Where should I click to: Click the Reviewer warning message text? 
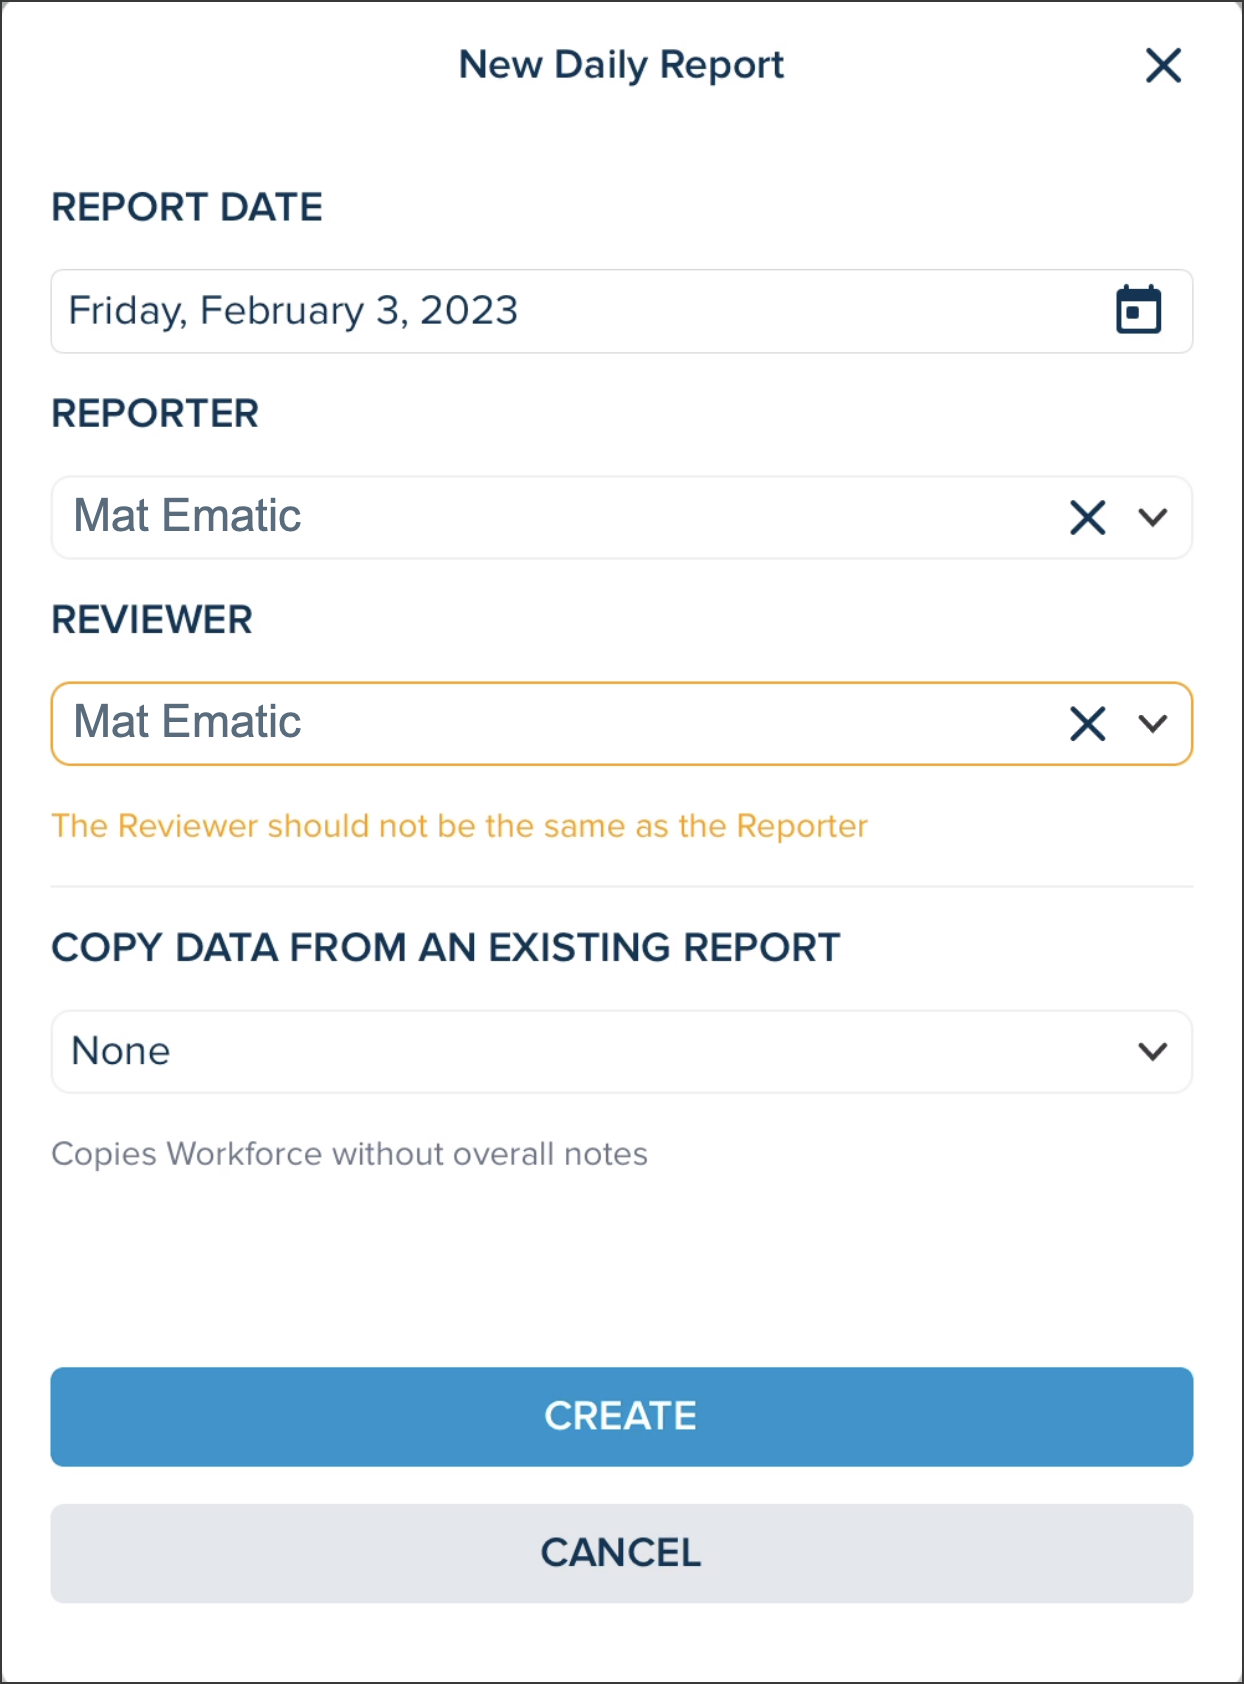(460, 827)
